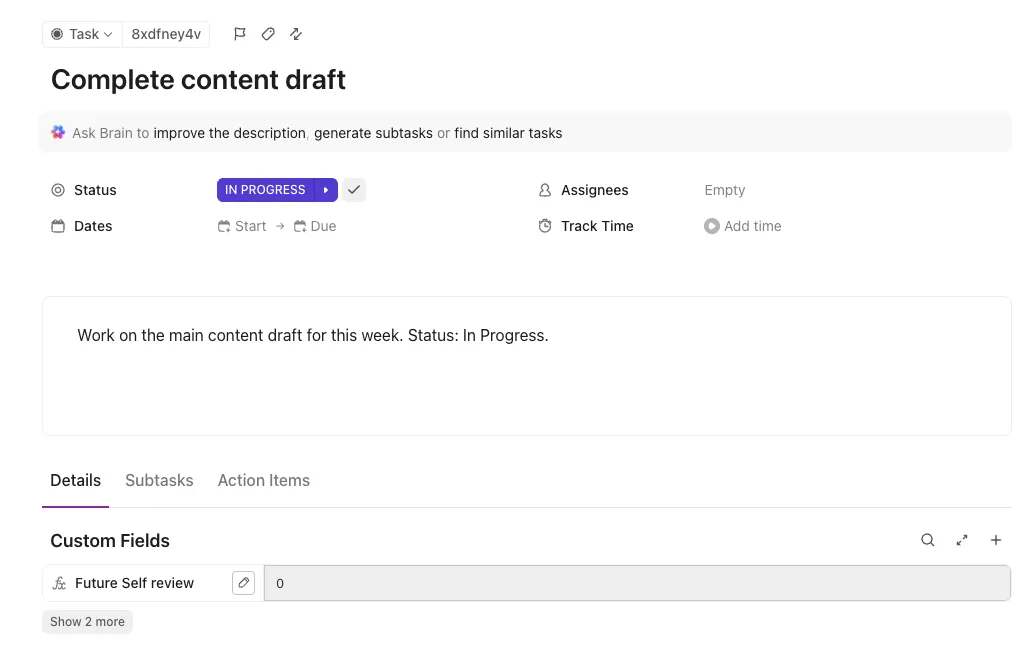Click the Brain AI sparkle icon
This screenshot has height=645, width=1027.
point(58,132)
